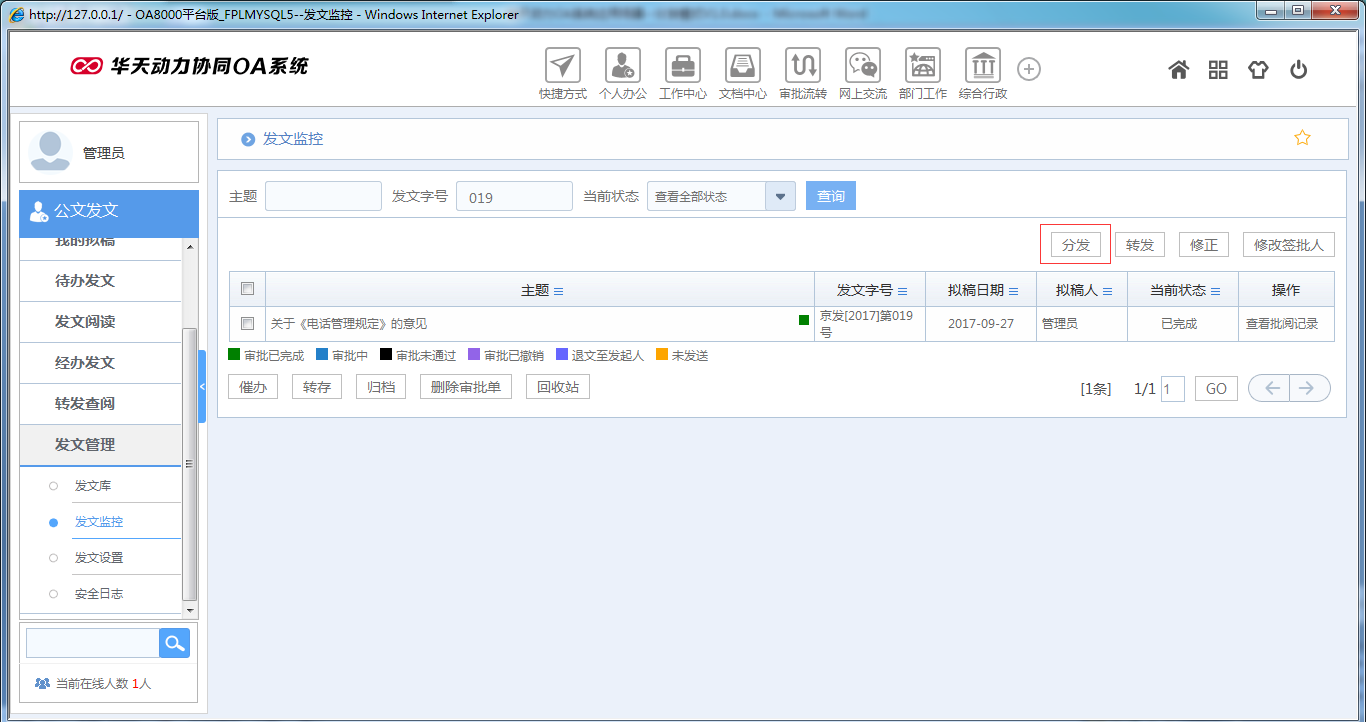Tick the checkbox for 关于《电话管理规定》的意见 row

pyautogui.click(x=246, y=323)
